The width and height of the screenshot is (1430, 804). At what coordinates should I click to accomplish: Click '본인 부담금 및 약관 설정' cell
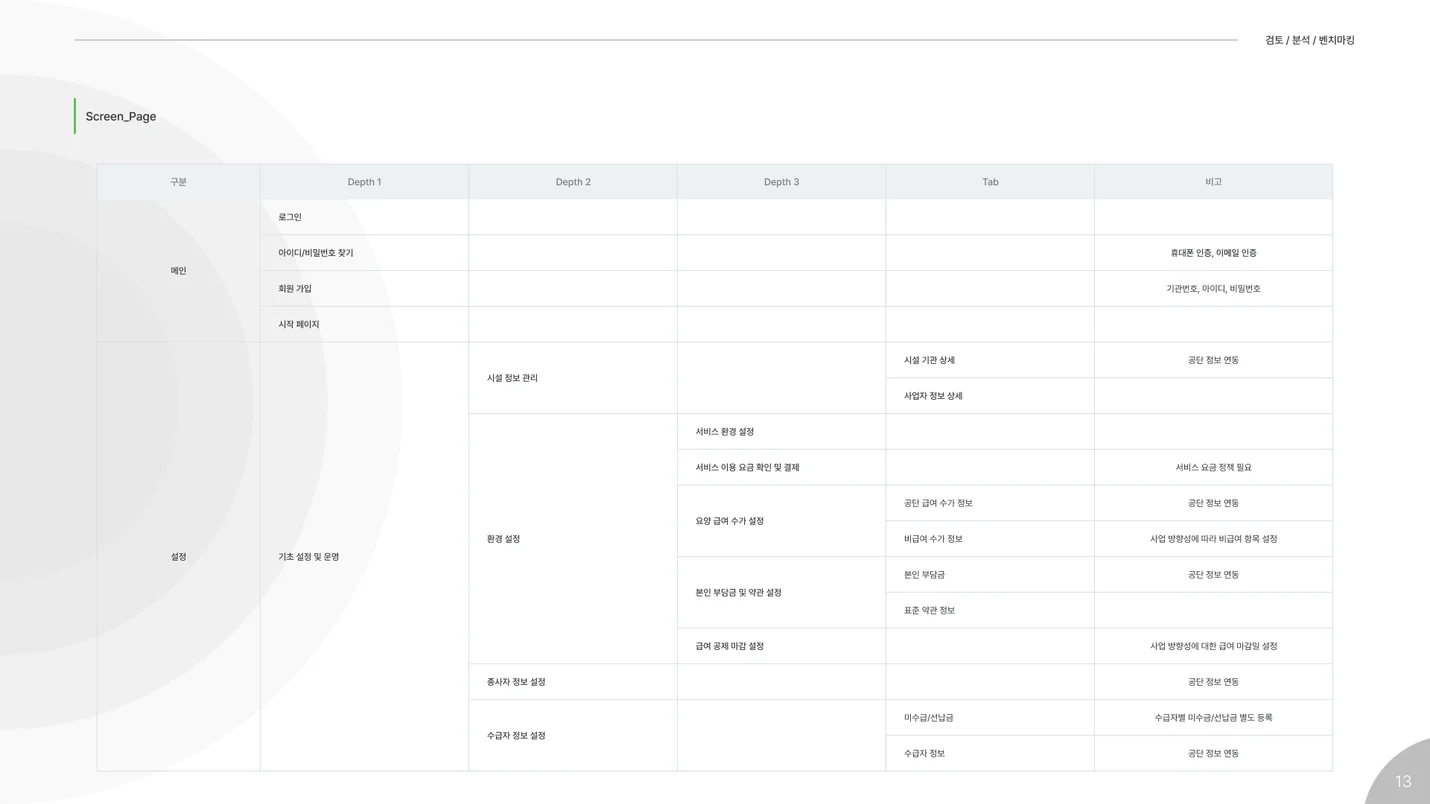click(781, 593)
